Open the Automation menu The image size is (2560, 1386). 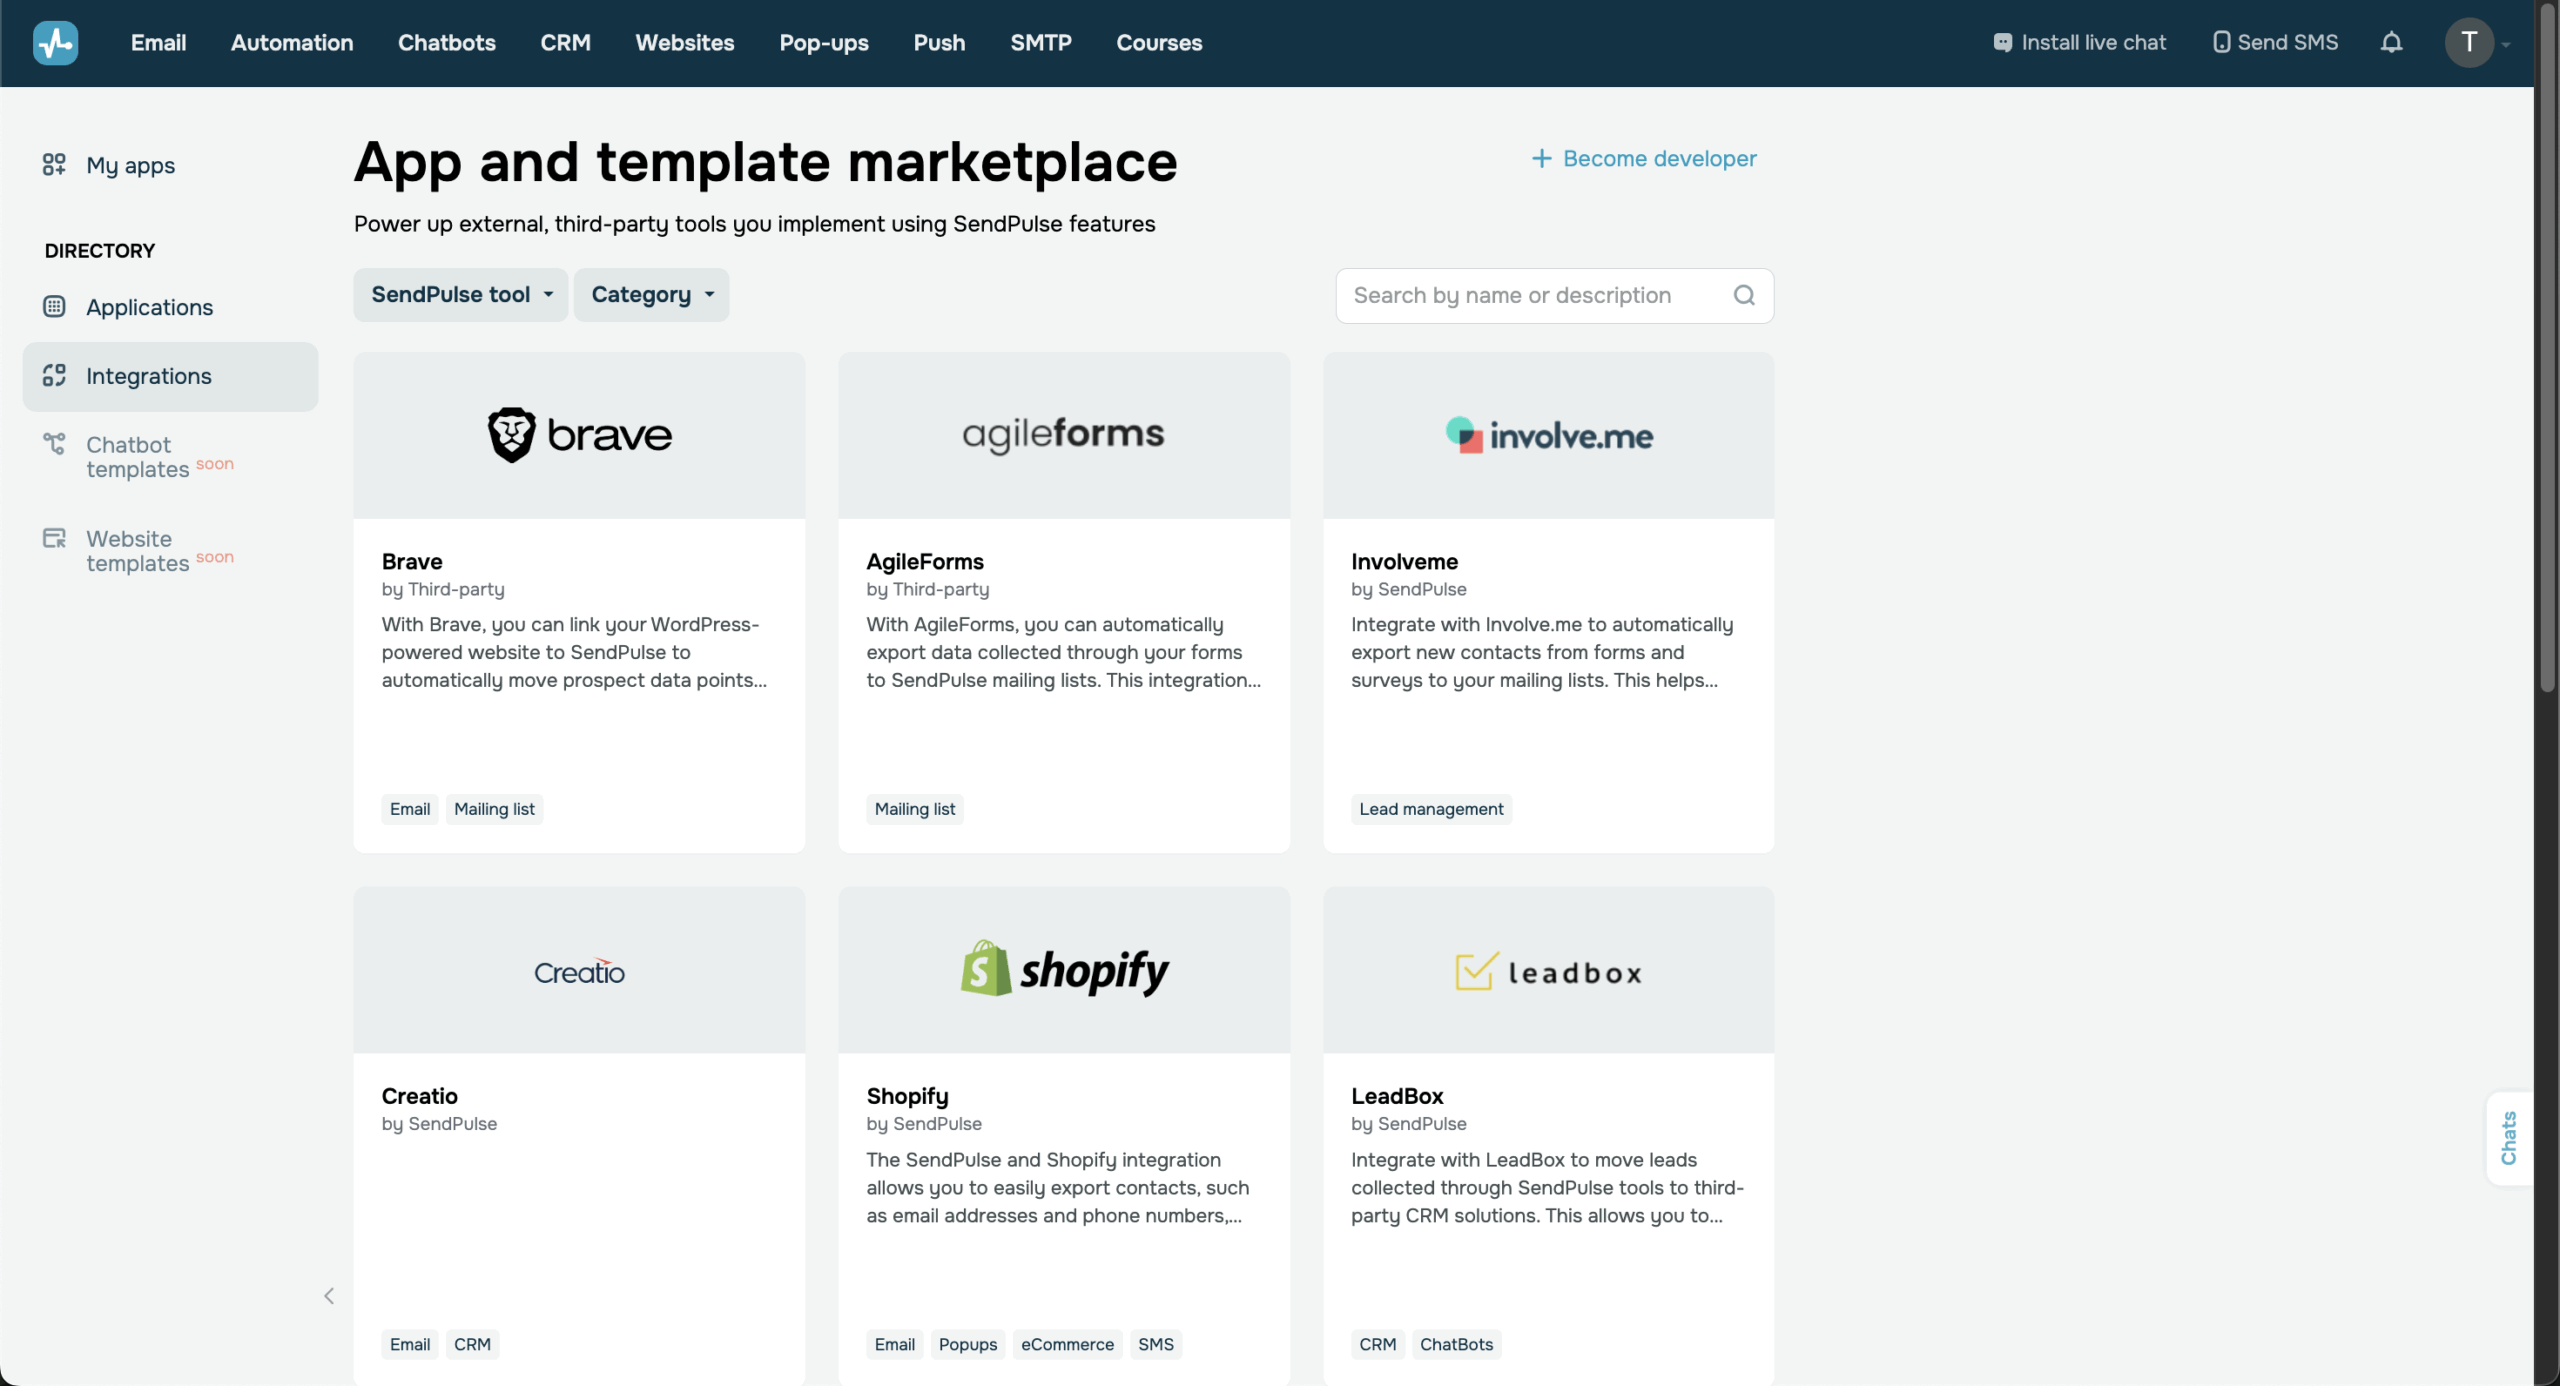click(x=292, y=43)
